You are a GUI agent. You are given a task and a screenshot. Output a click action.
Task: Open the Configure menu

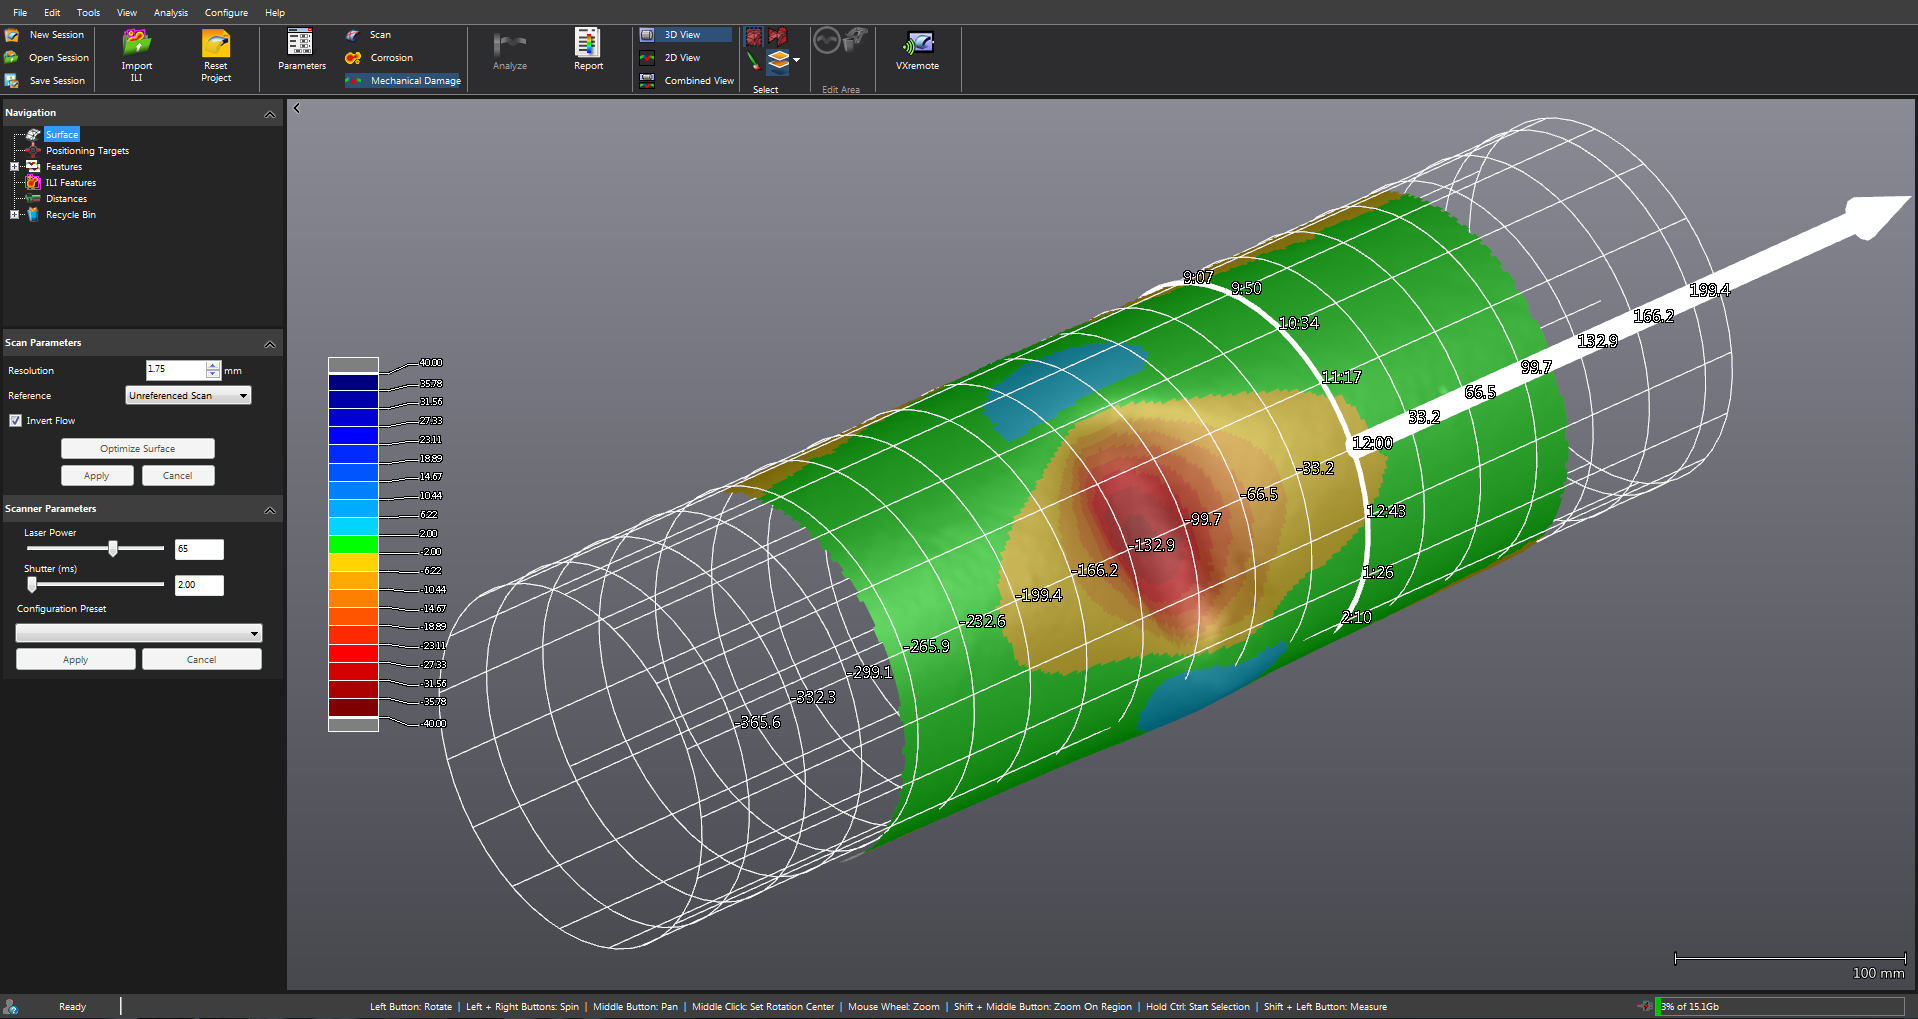click(226, 13)
